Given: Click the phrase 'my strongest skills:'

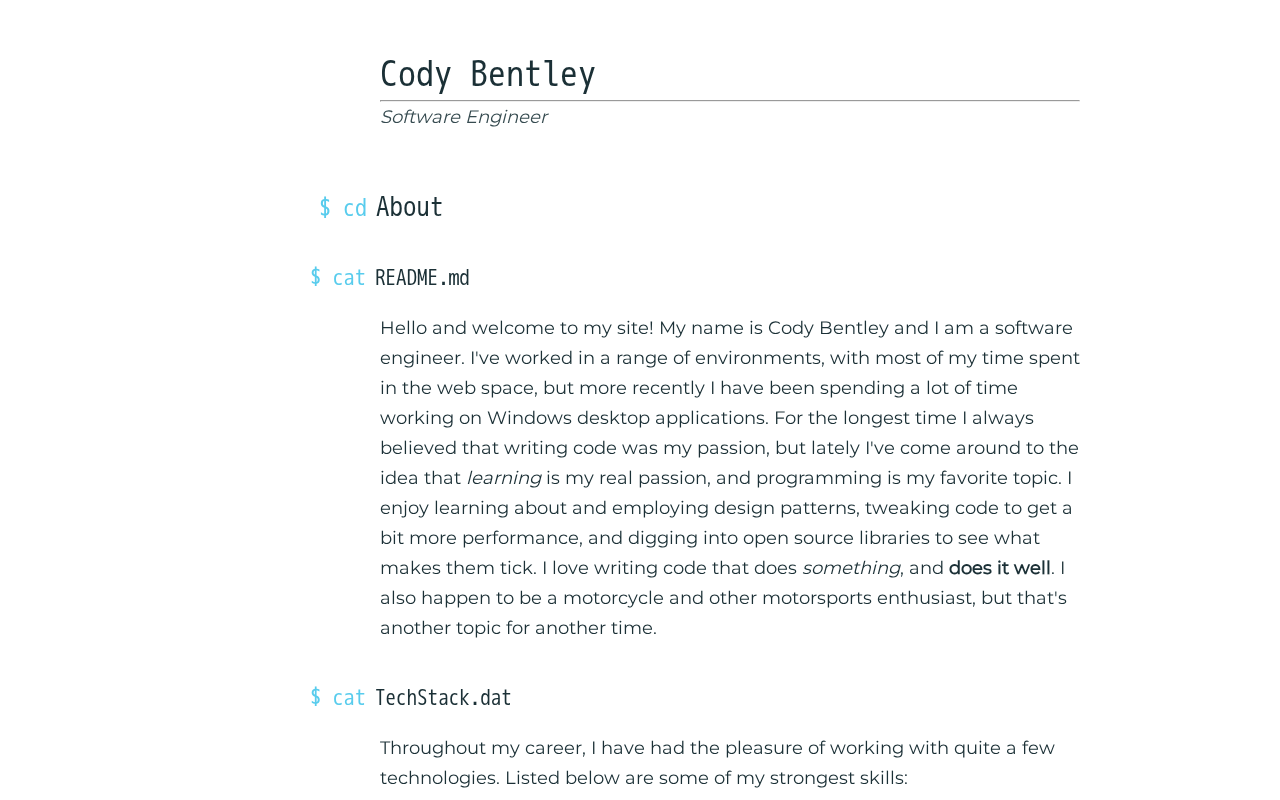Looking at the screenshot, I should point(821,778).
